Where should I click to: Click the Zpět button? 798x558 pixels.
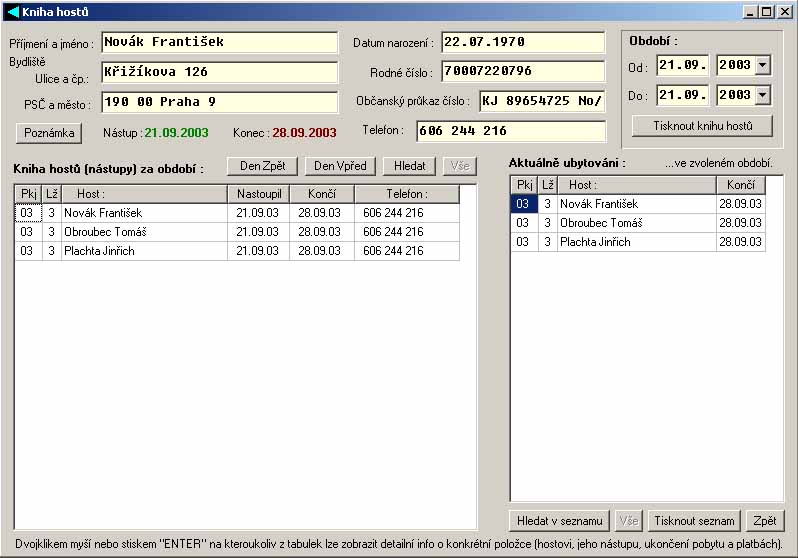764,521
